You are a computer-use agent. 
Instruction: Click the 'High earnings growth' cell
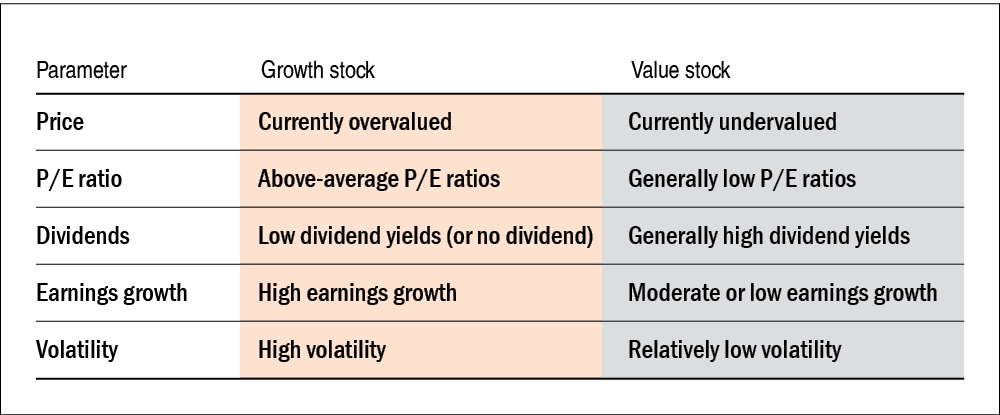pyautogui.click(x=357, y=293)
